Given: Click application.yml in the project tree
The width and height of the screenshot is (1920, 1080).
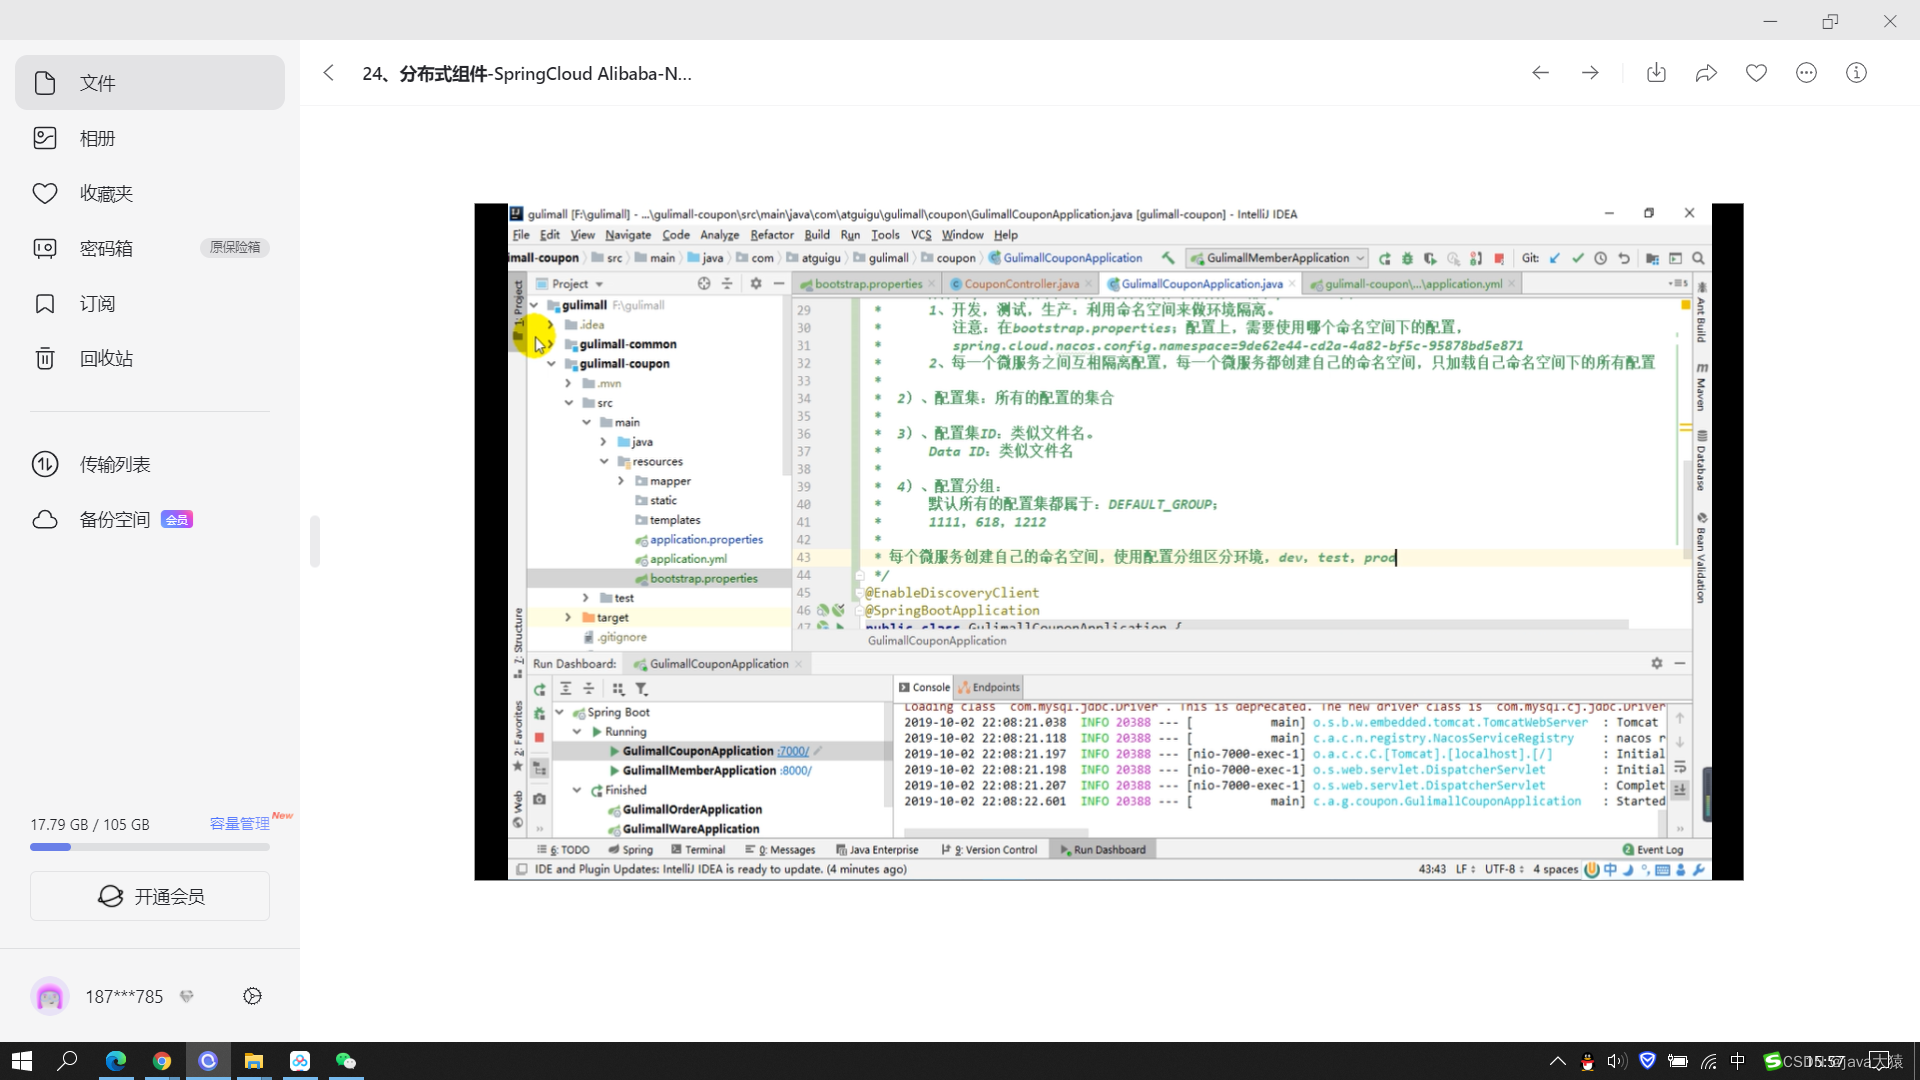Looking at the screenshot, I should tap(688, 559).
